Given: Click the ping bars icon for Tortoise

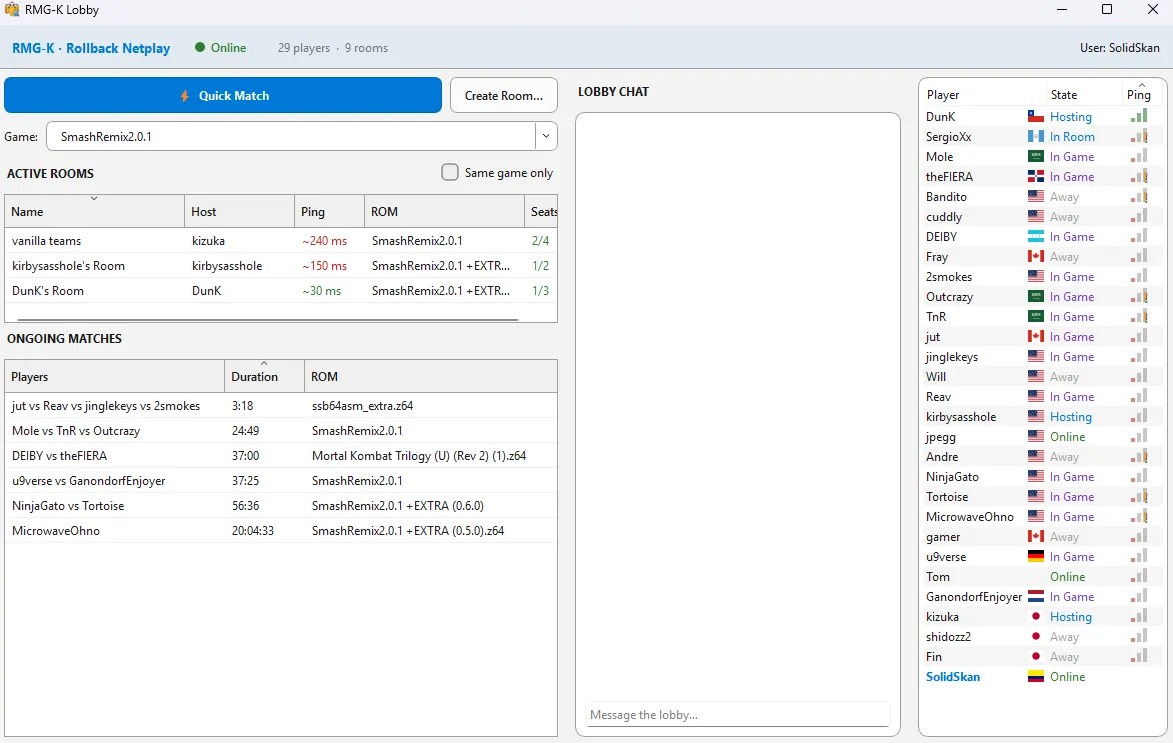Looking at the screenshot, I should point(1139,496).
